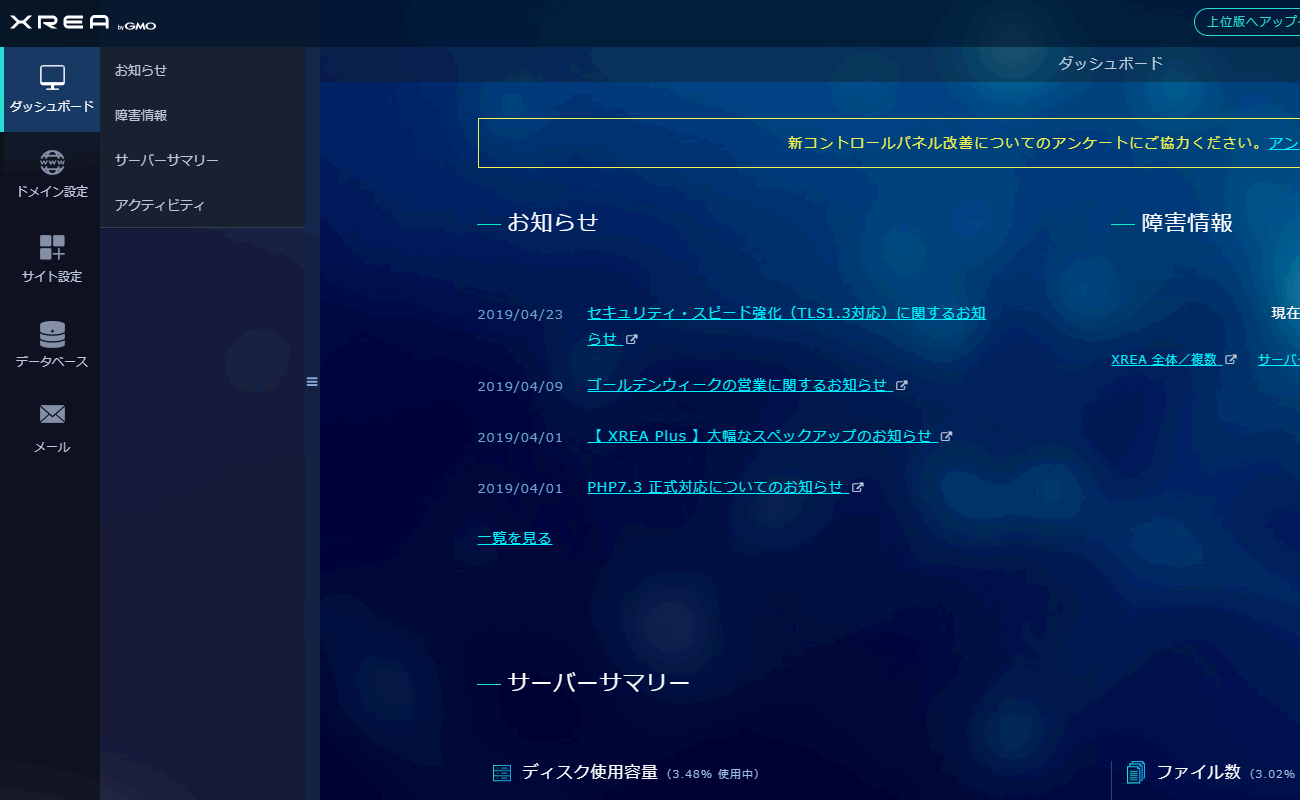Select サーバーサマリー in the submenu
Viewport: 1300px width, 800px height.
(x=166, y=160)
